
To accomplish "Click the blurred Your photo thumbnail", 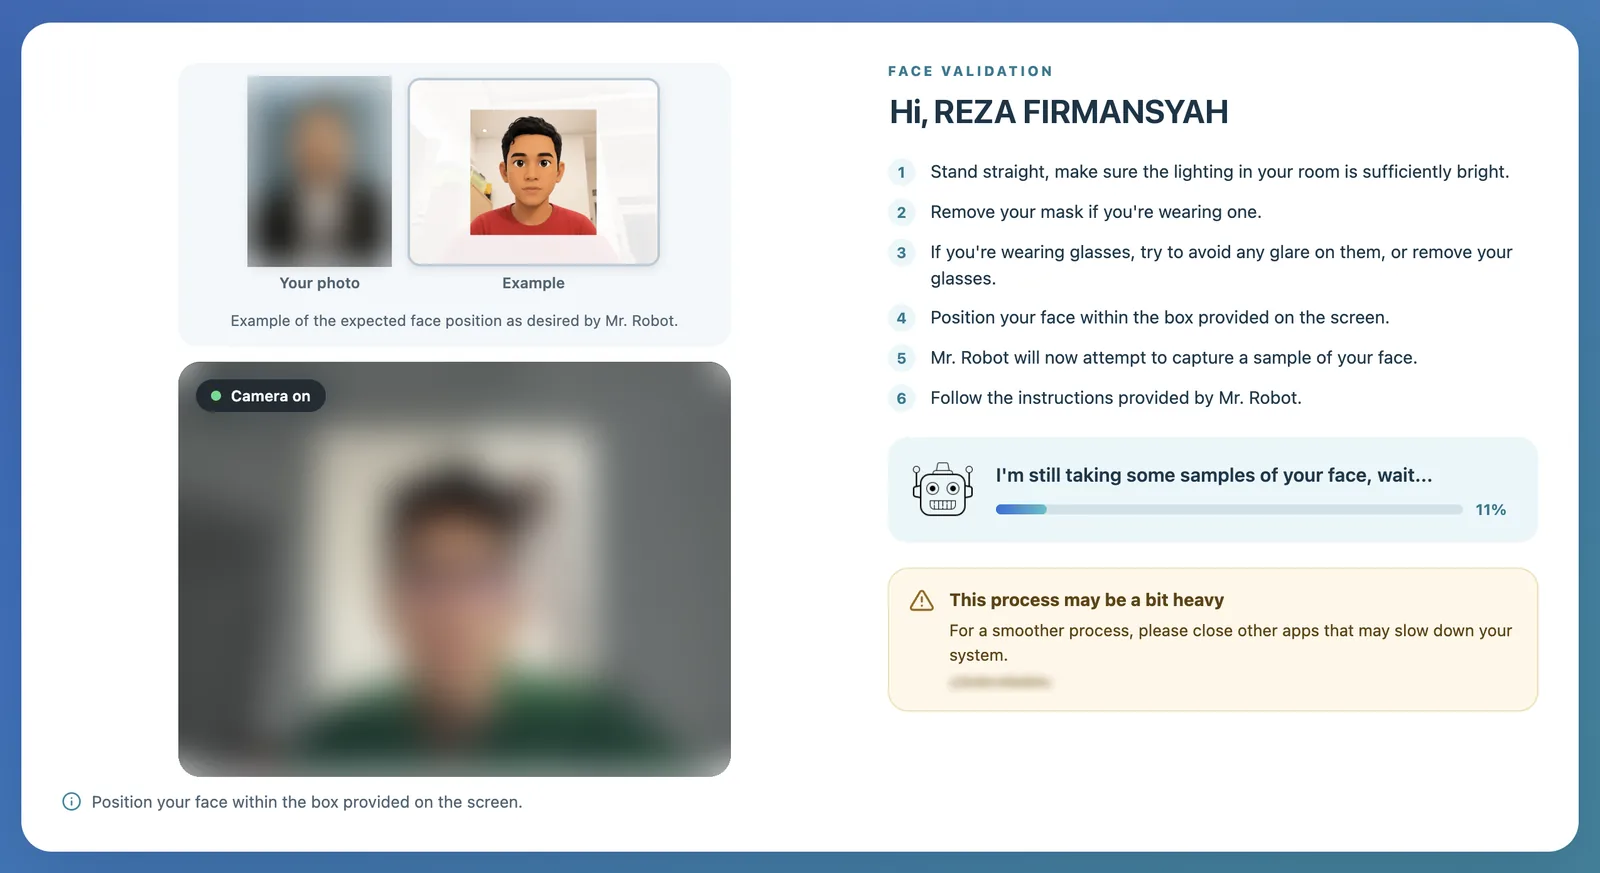I will pos(319,171).
